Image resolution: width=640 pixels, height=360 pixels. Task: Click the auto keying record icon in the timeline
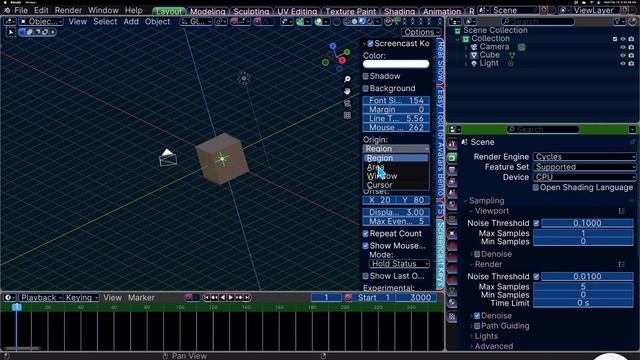click(x=188, y=298)
